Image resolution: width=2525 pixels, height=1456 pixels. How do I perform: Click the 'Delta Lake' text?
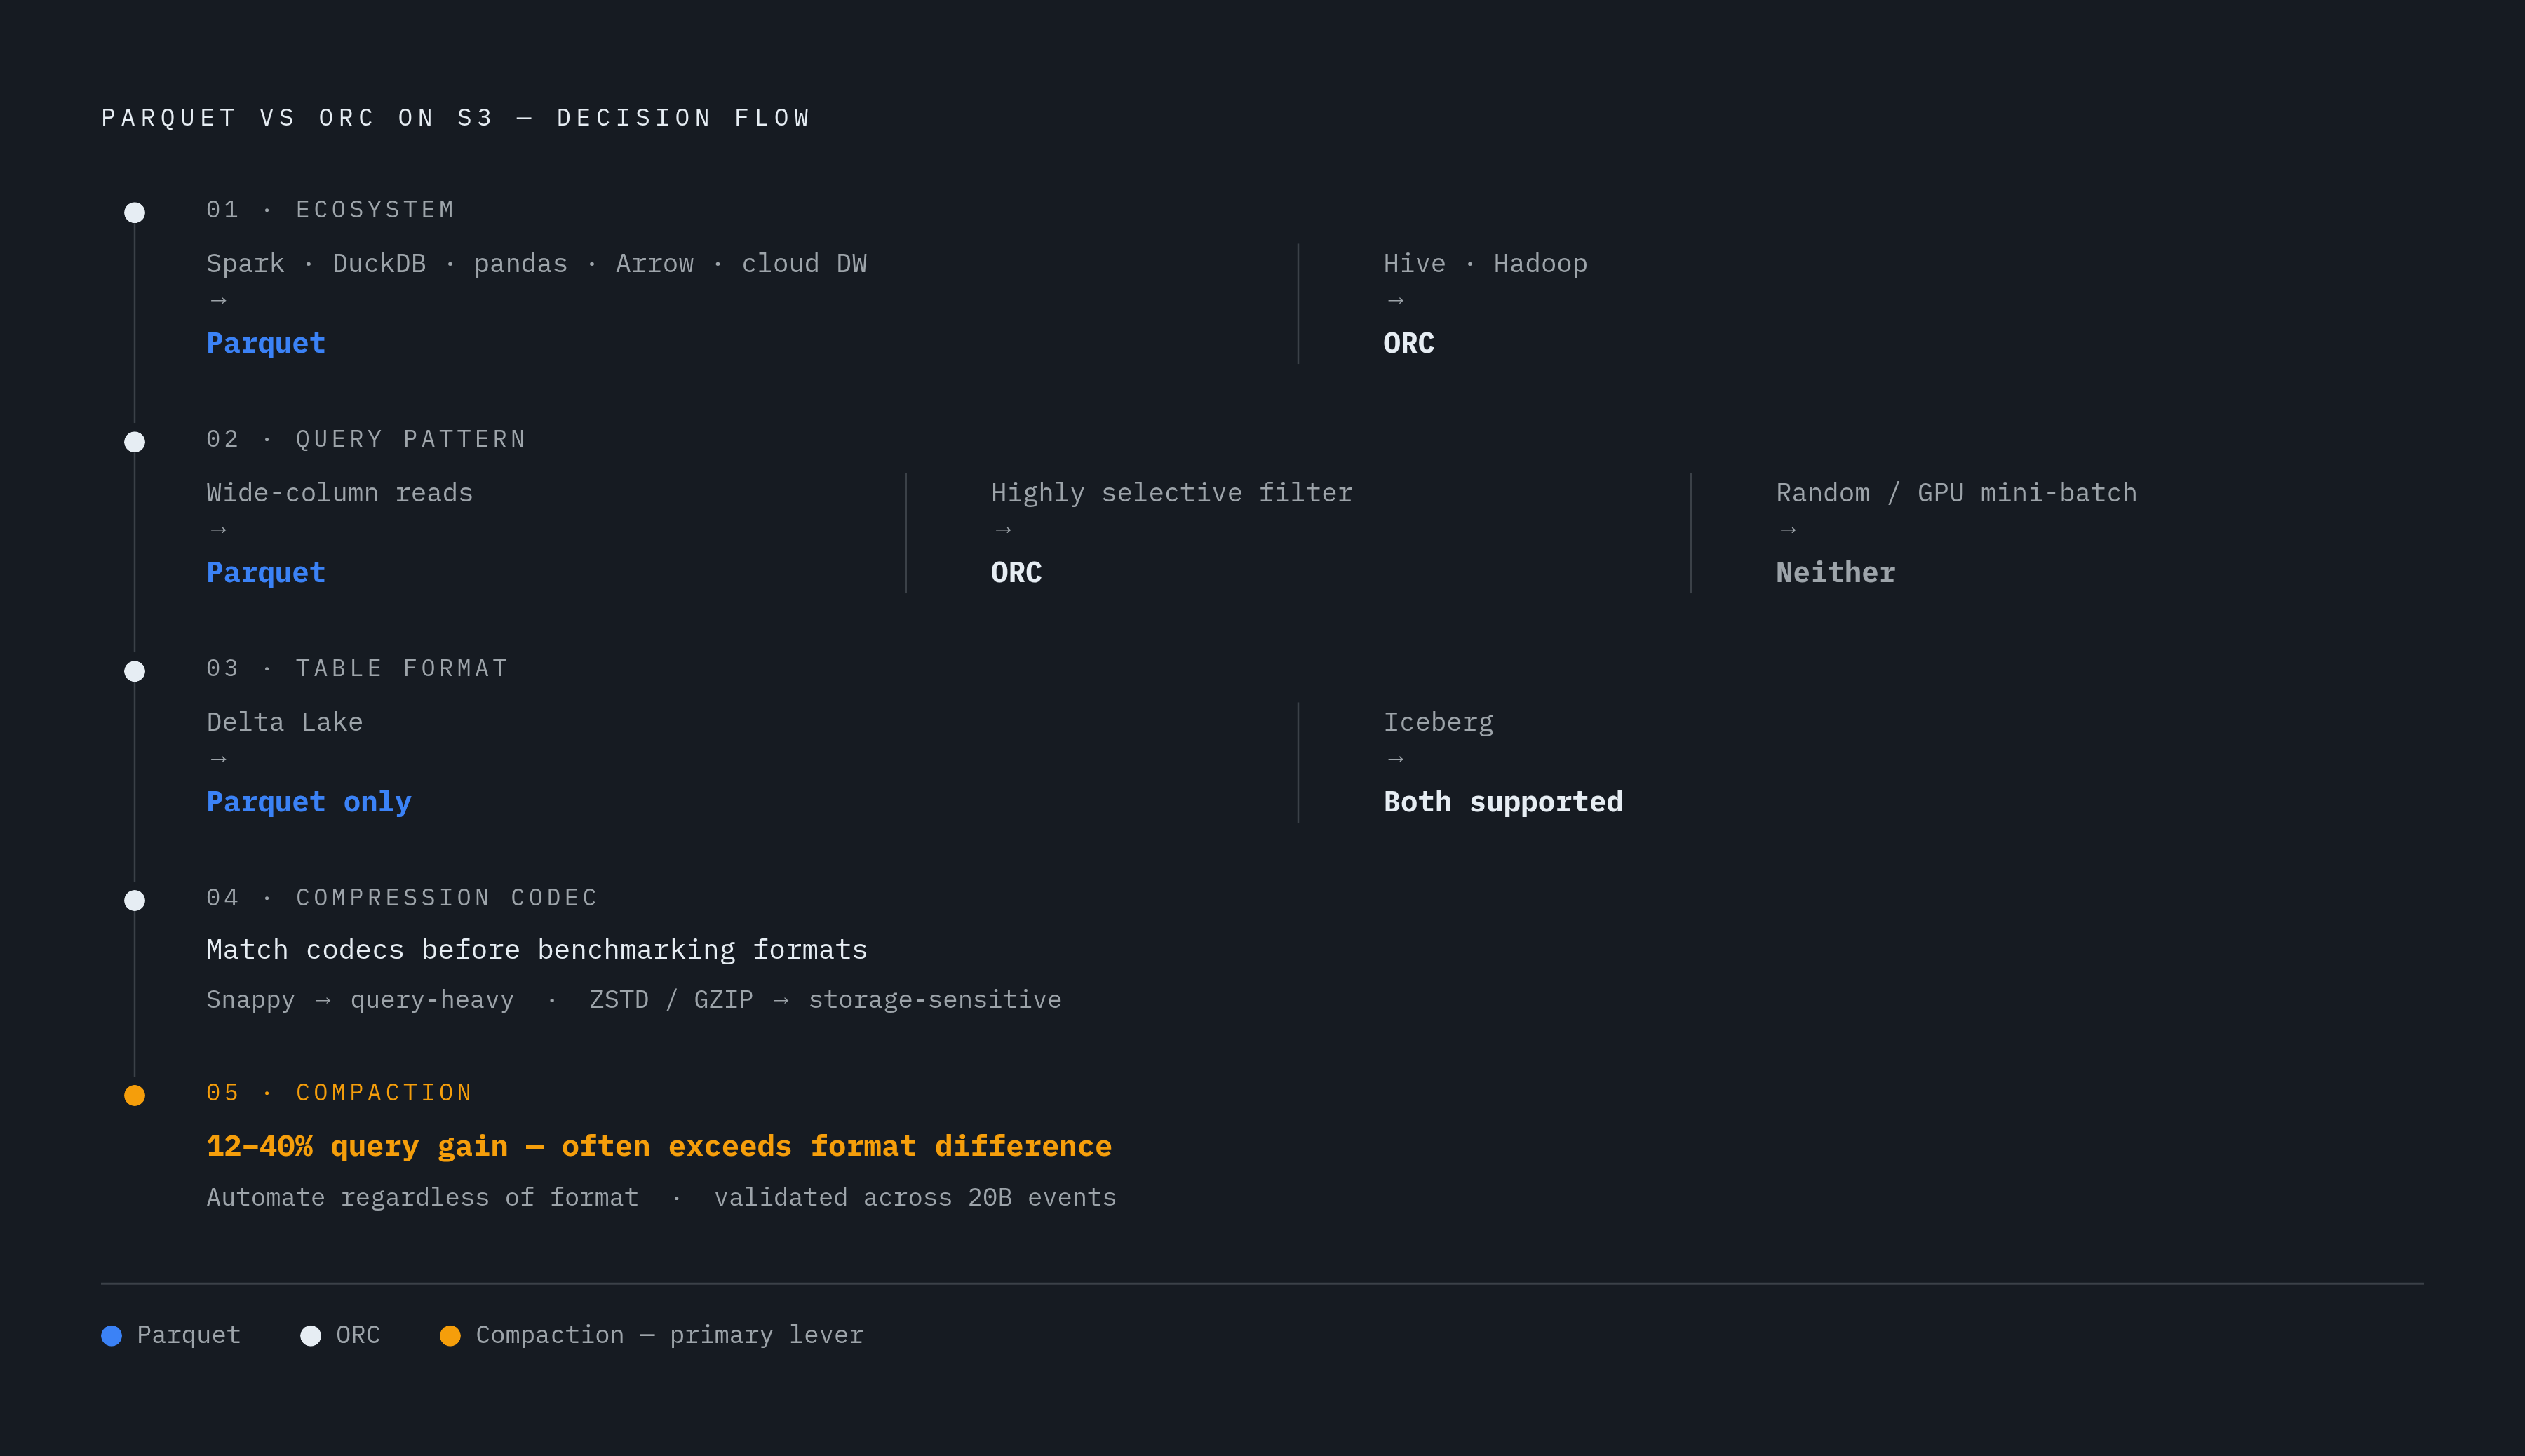(284, 721)
